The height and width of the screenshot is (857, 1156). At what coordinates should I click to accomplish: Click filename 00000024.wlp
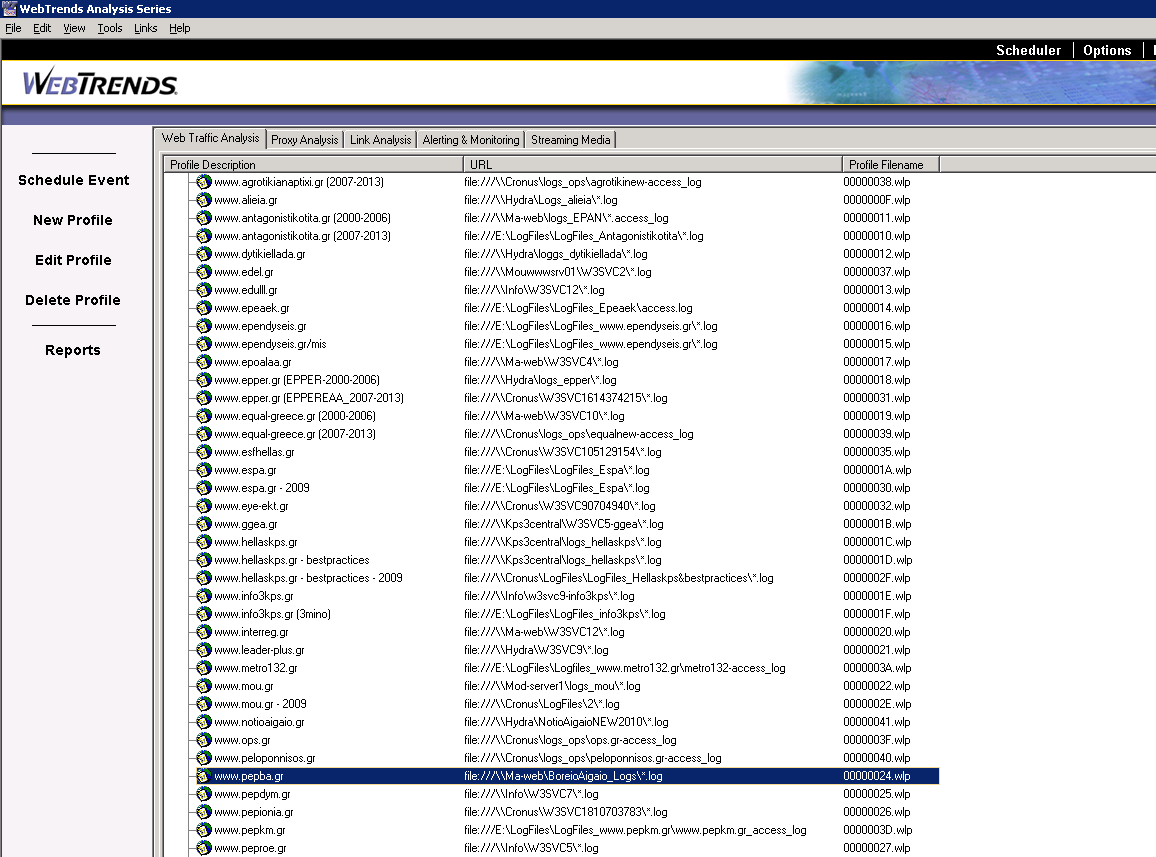[x=877, y=776]
